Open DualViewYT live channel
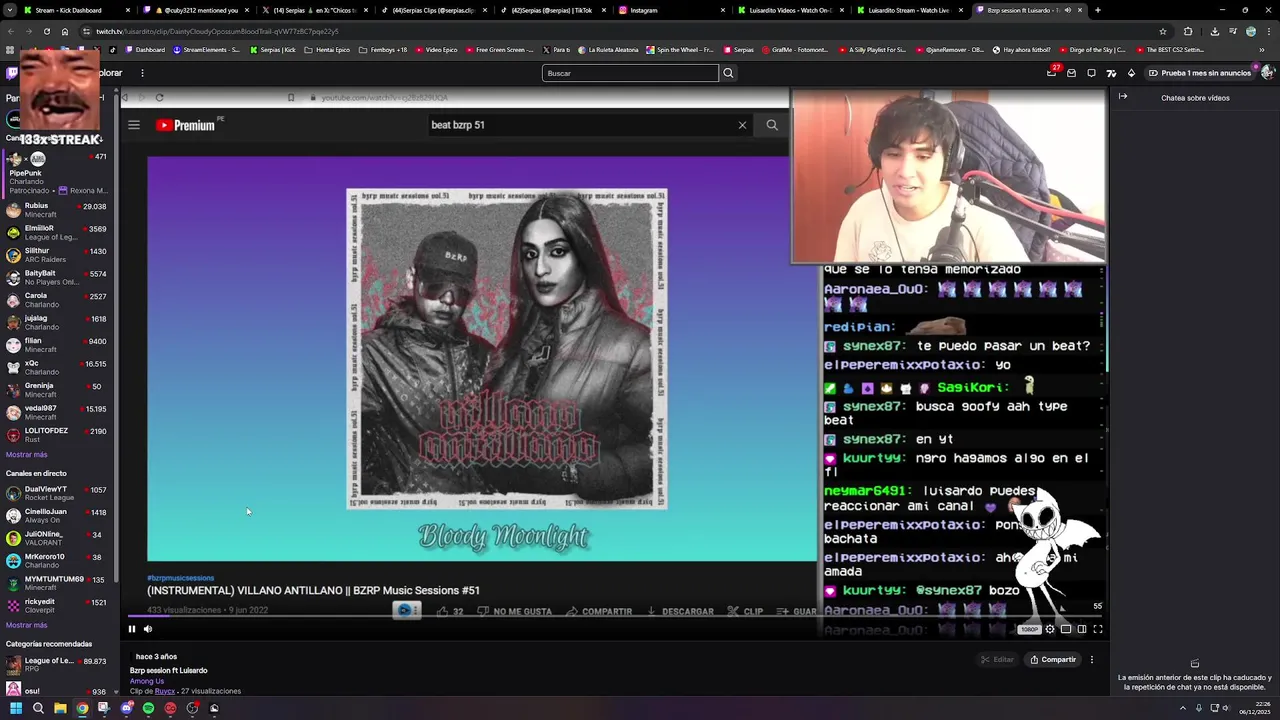This screenshot has width=1280, height=720. coord(58,493)
